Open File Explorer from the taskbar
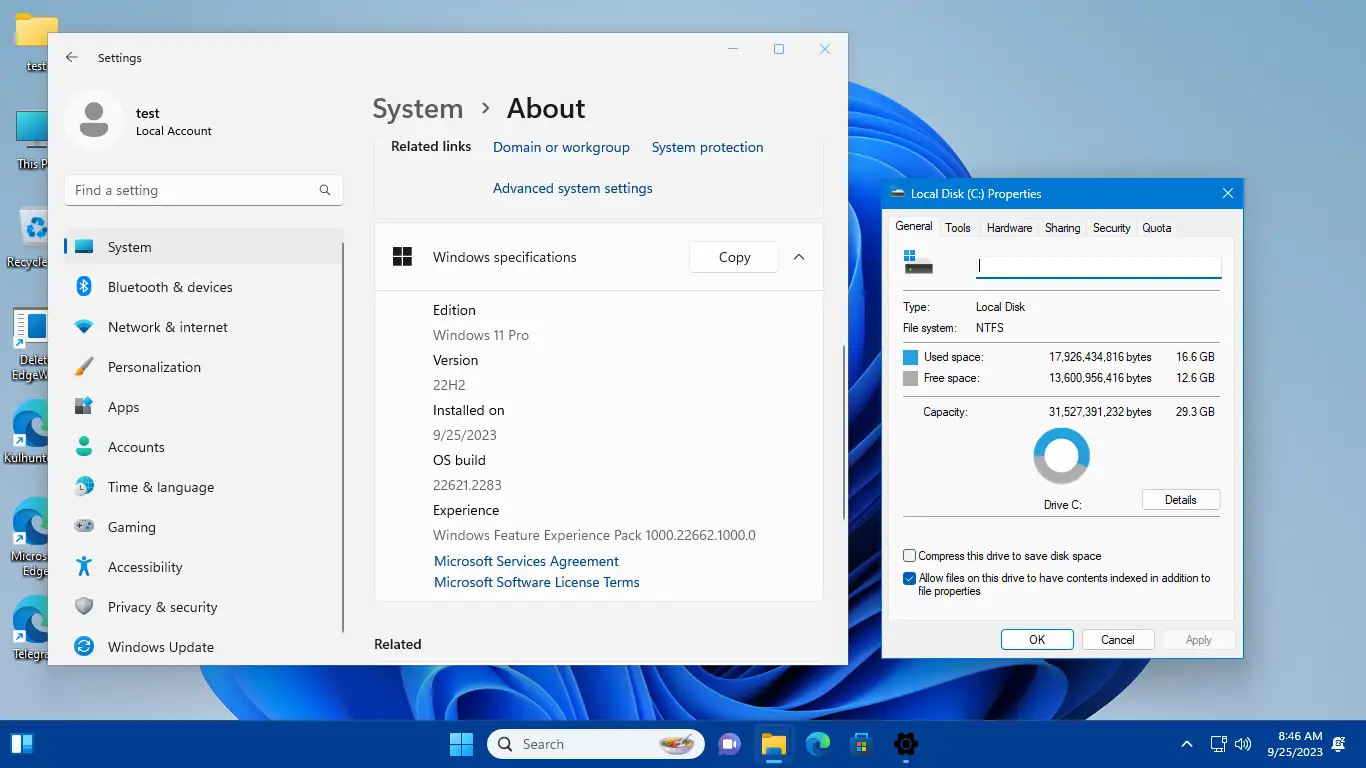This screenshot has width=1366, height=768. click(x=773, y=744)
